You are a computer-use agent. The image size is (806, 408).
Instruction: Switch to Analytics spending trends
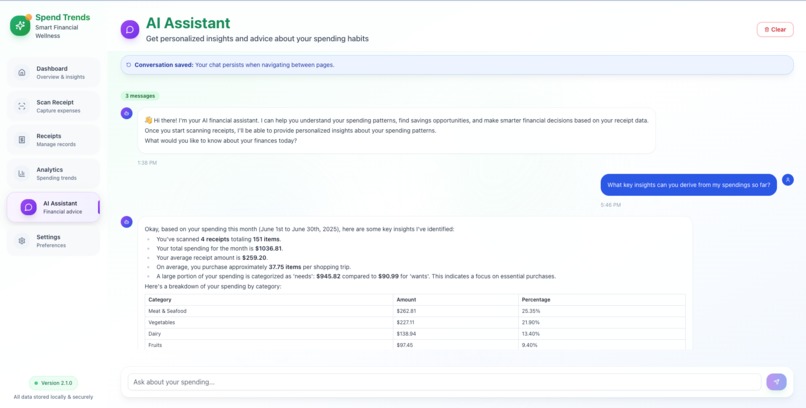click(53, 174)
